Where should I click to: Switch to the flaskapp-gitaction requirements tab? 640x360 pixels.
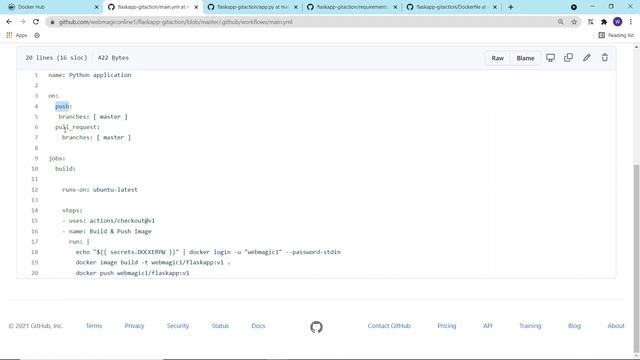tap(351, 7)
